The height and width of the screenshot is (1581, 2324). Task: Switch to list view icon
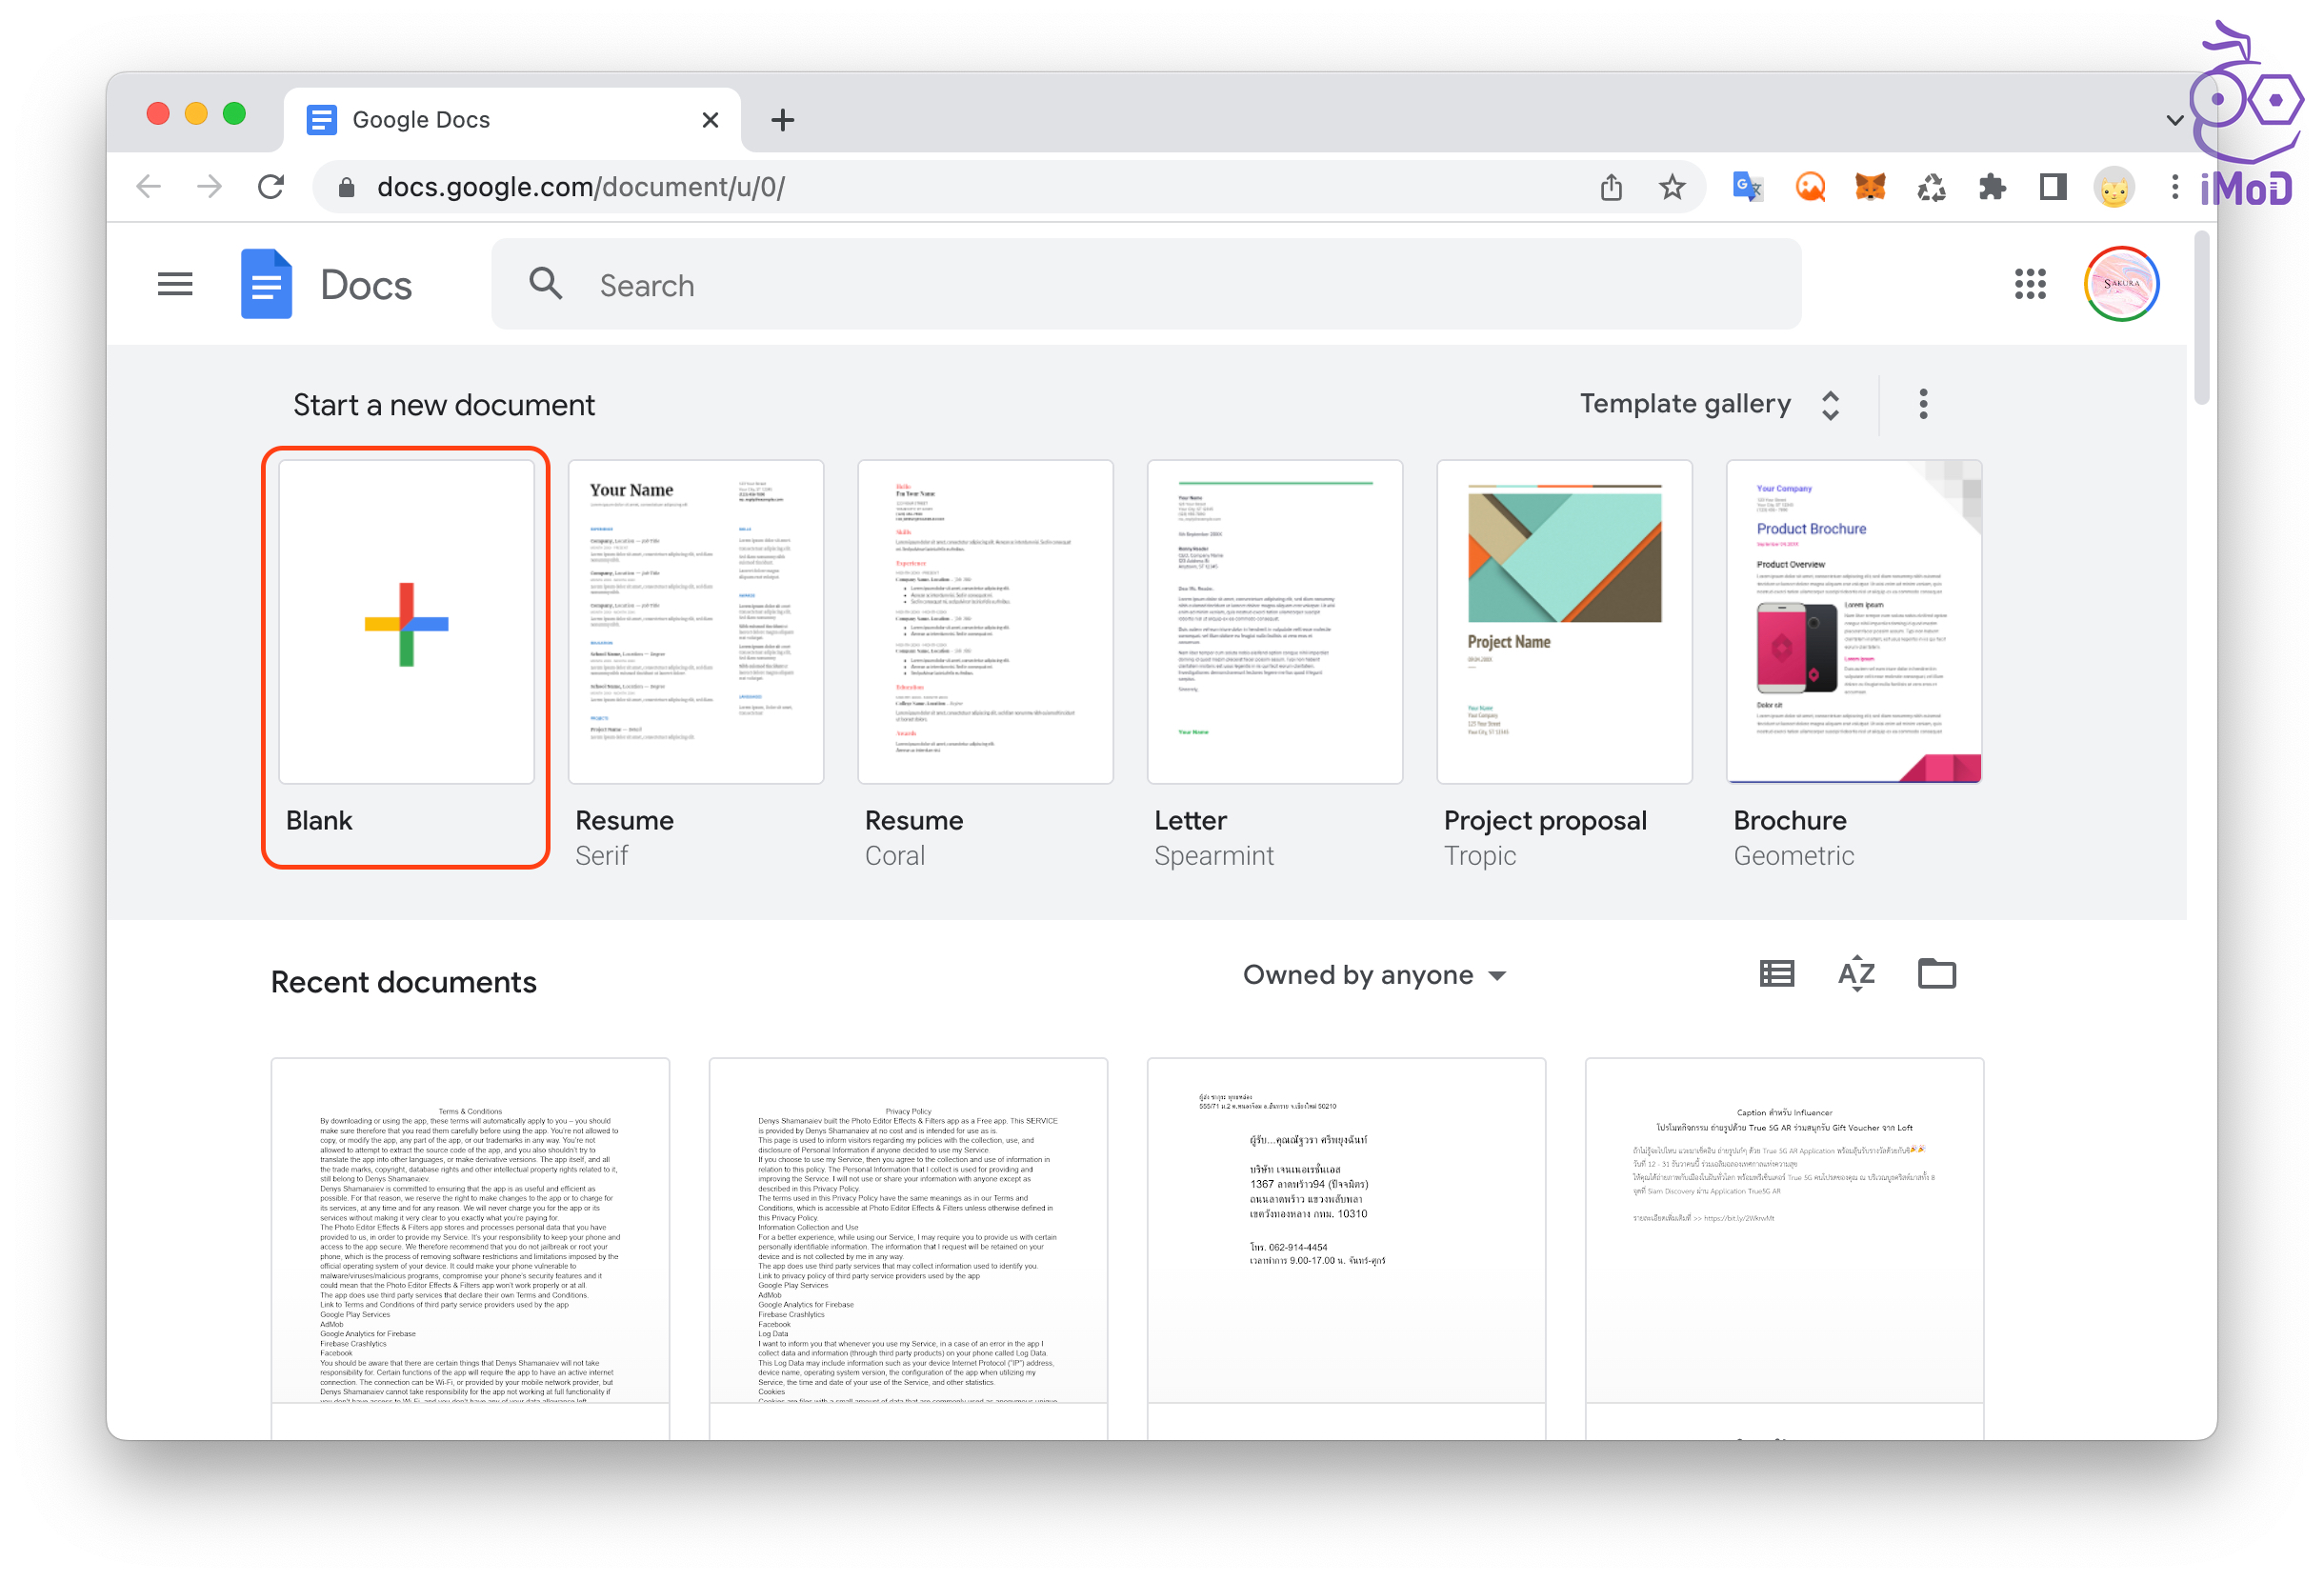tap(1776, 974)
